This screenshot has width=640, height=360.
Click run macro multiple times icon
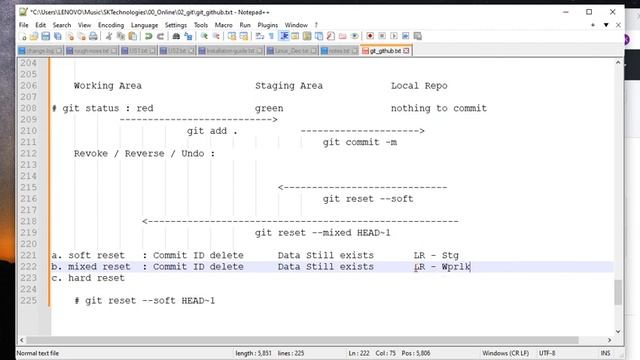click(x=406, y=36)
